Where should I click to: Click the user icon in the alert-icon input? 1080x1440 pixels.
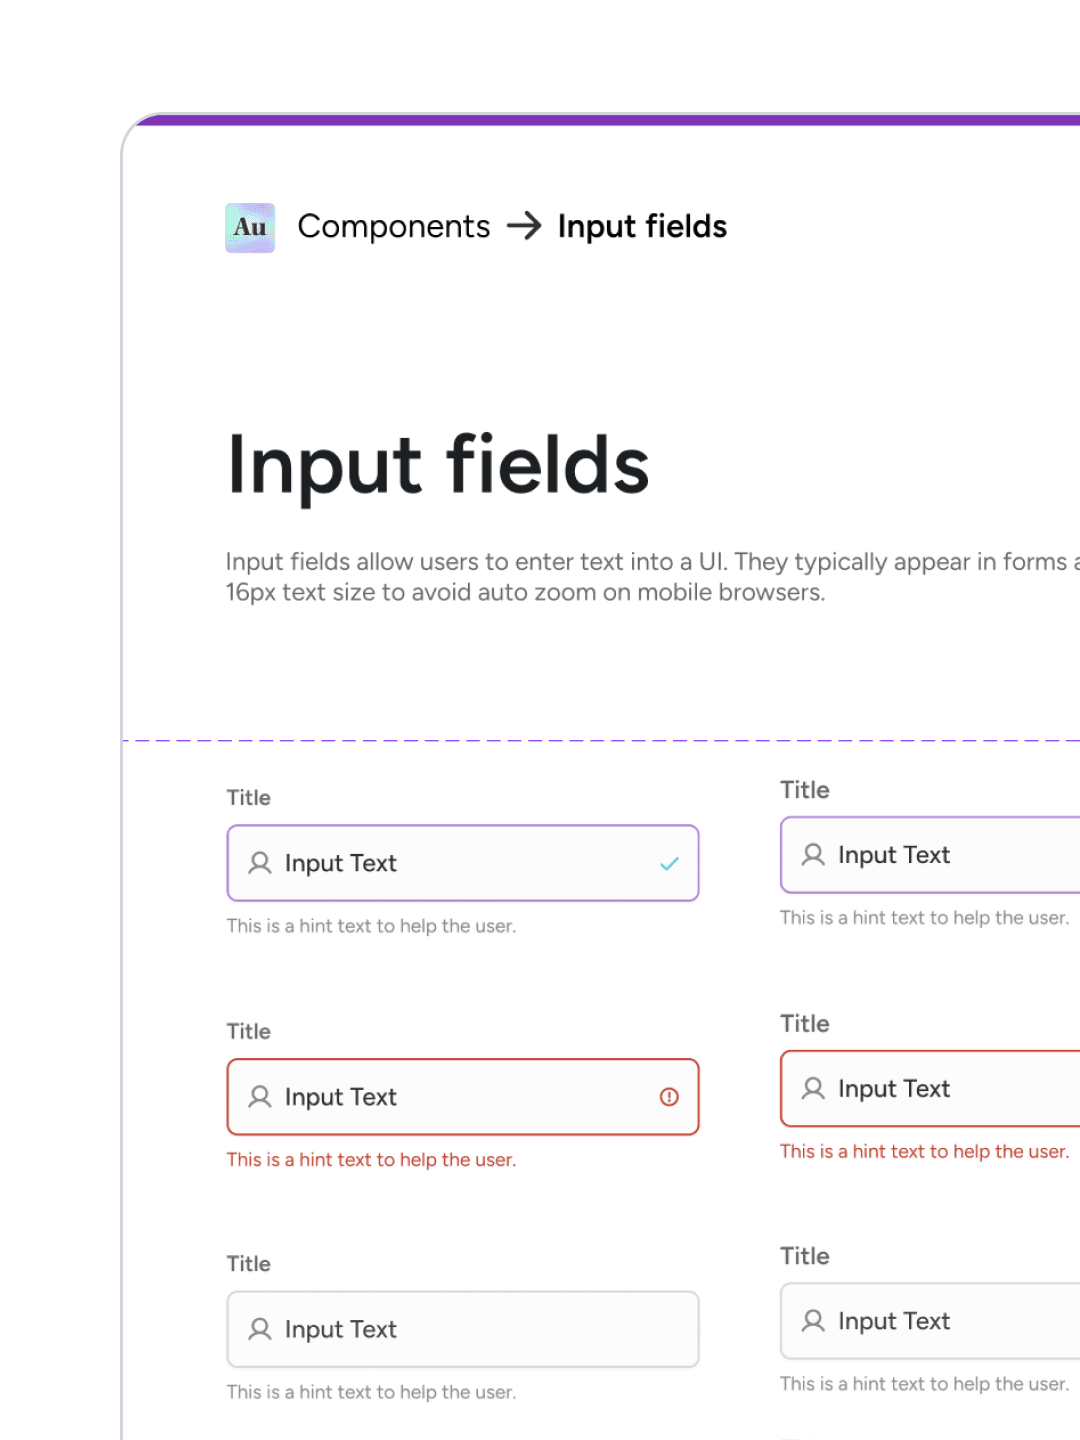pos(260,1097)
